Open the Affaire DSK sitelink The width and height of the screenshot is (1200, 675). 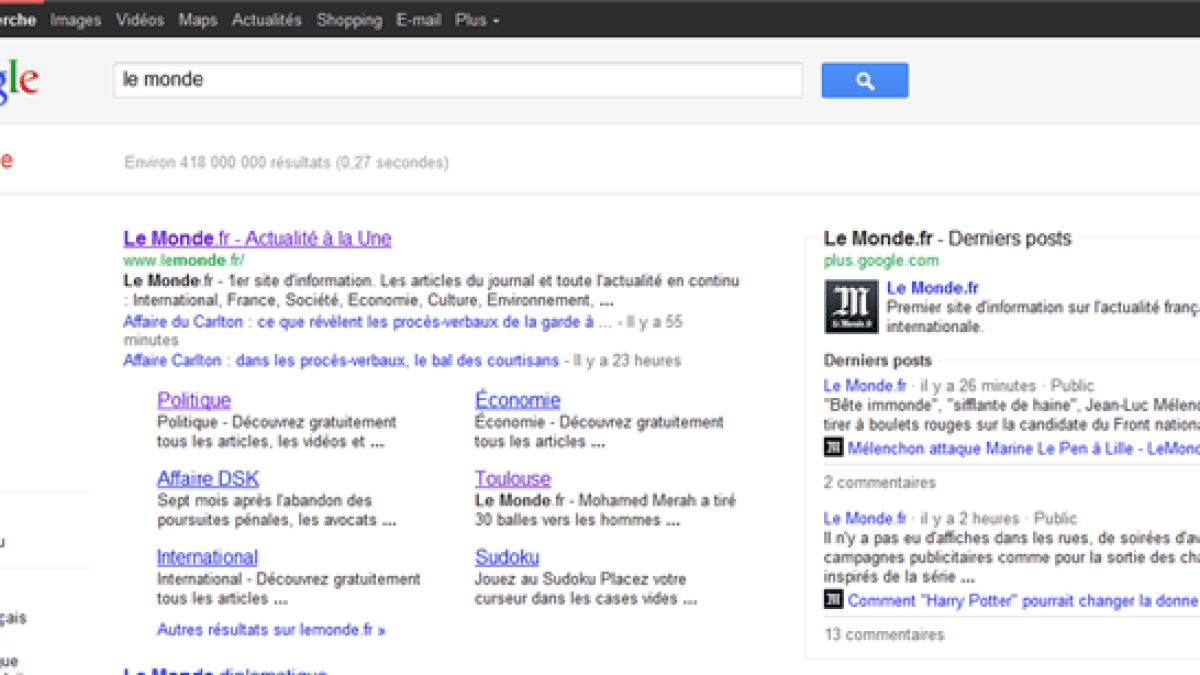[208, 479]
